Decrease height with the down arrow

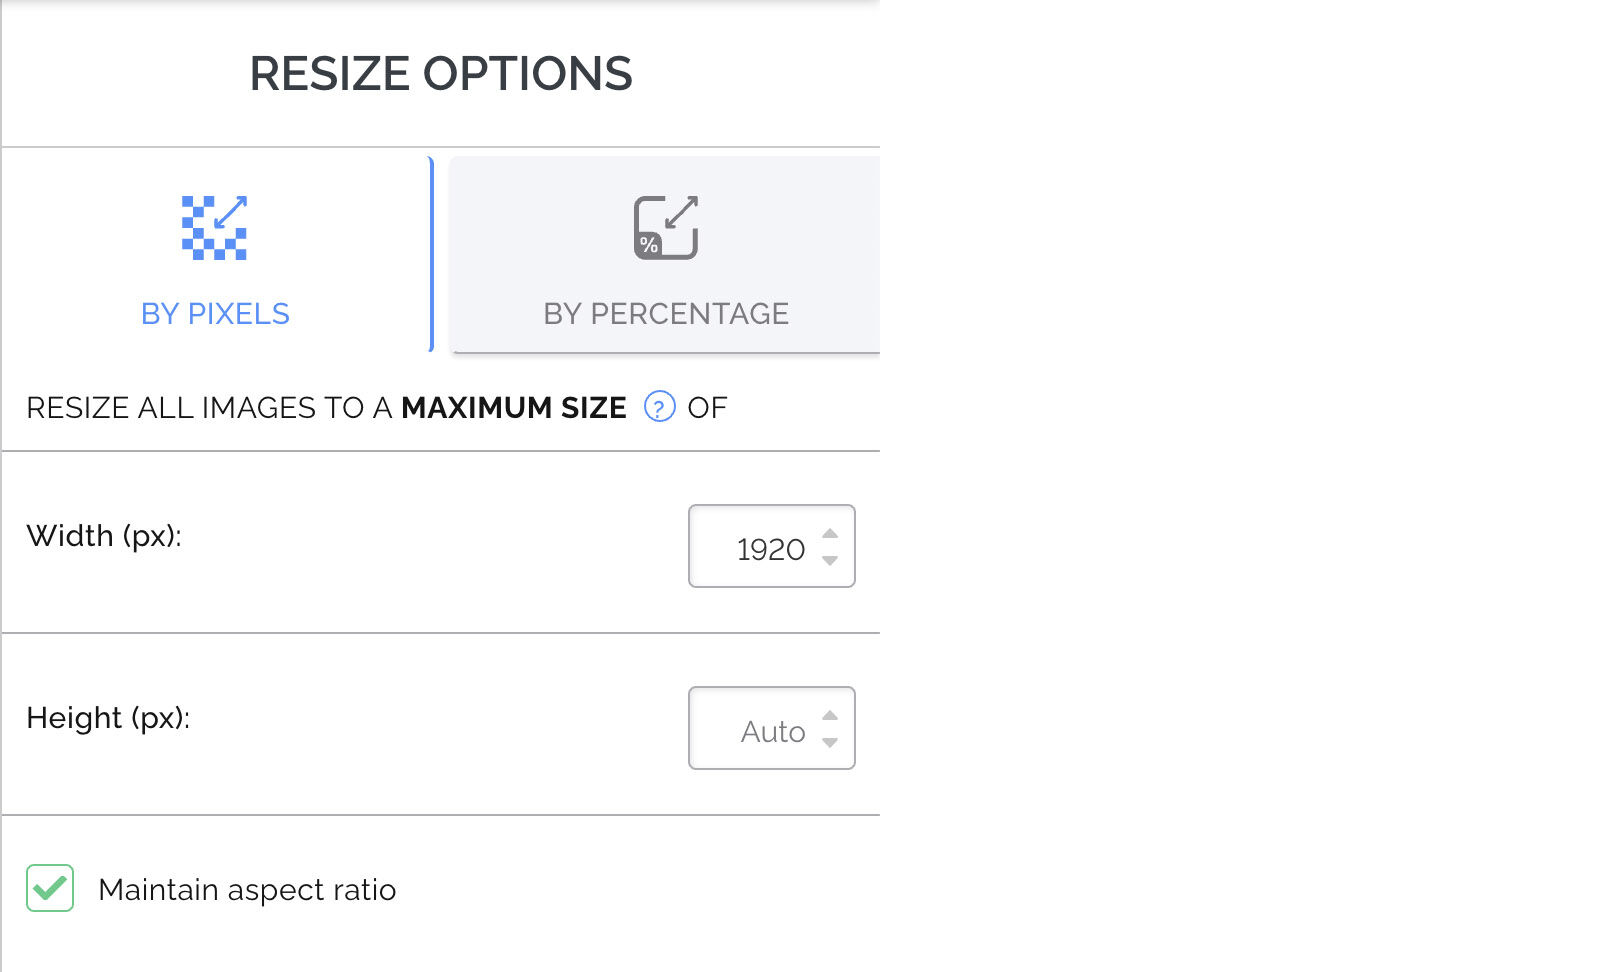pos(830,742)
